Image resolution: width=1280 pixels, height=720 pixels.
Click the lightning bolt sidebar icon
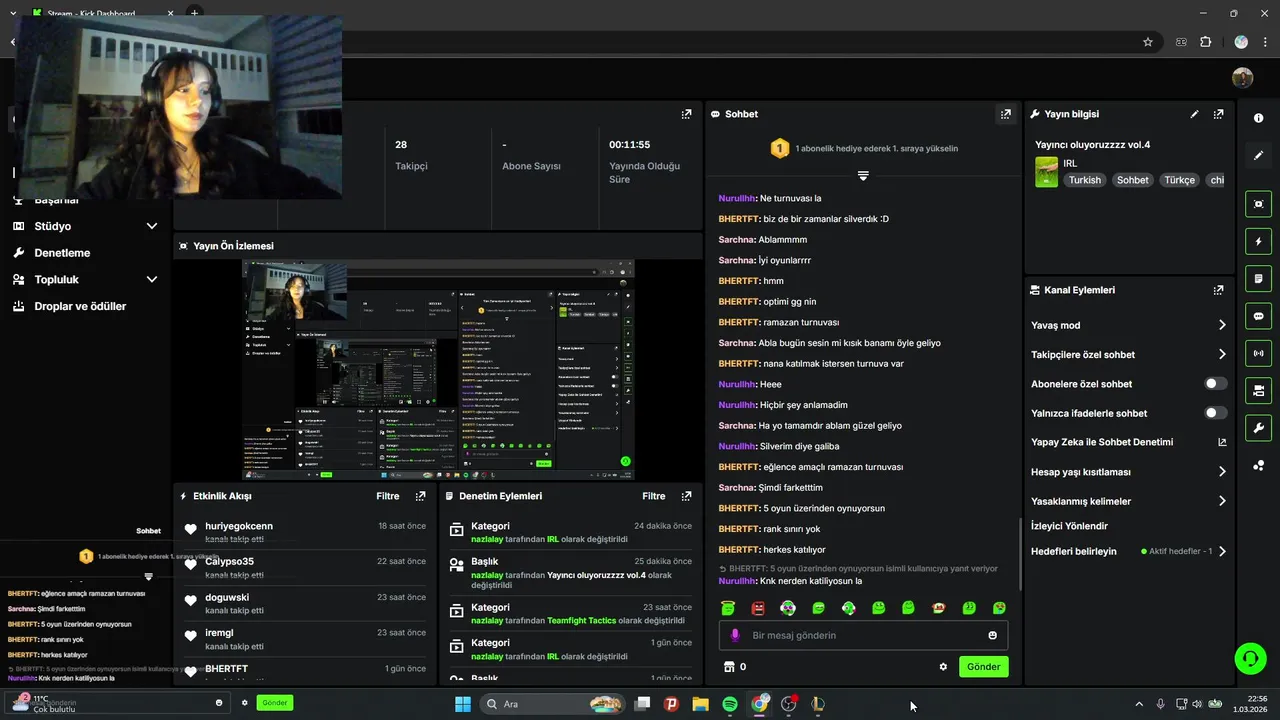coord(1258,241)
